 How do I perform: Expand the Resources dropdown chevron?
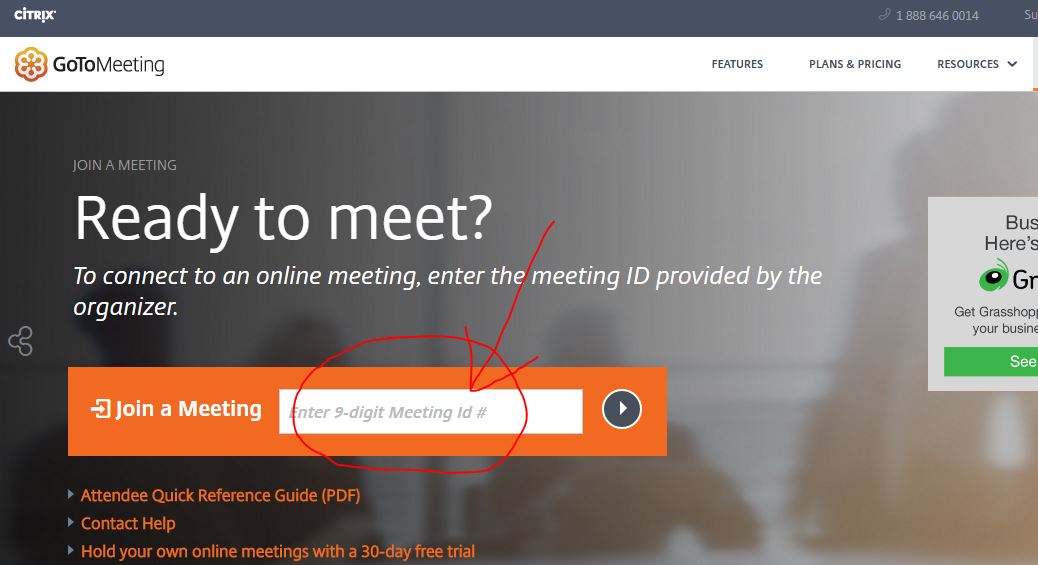(x=1012, y=64)
